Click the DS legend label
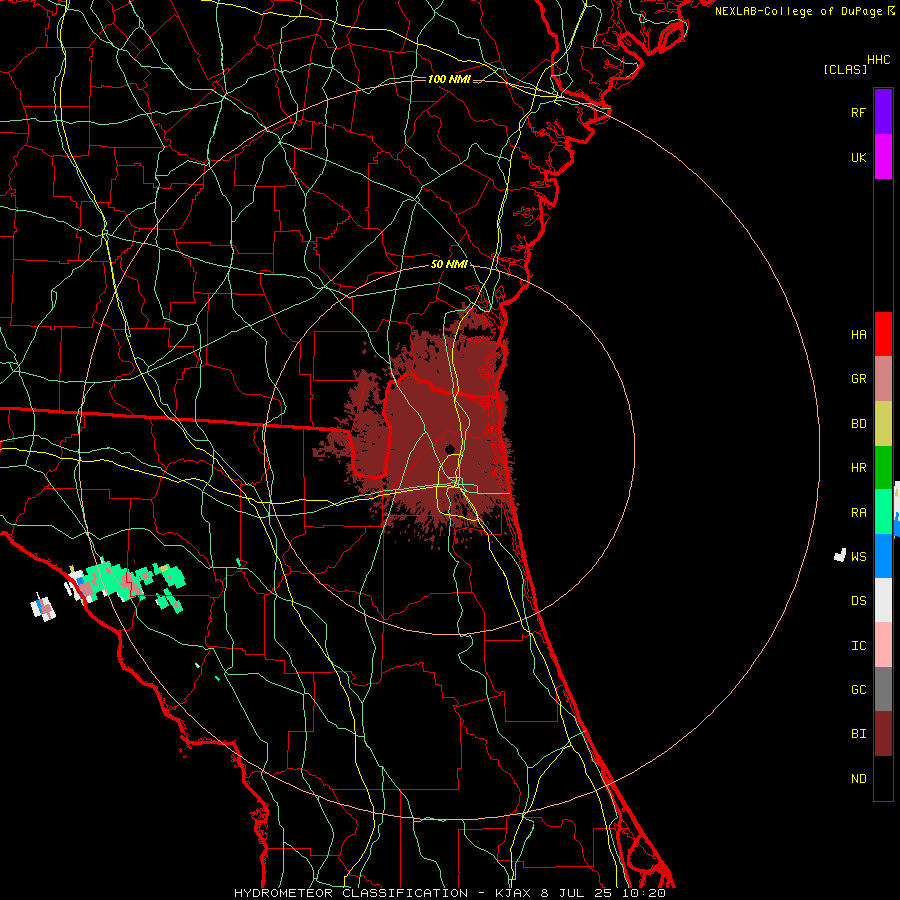Screen dimensions: 900x900 tap(858, 601)
